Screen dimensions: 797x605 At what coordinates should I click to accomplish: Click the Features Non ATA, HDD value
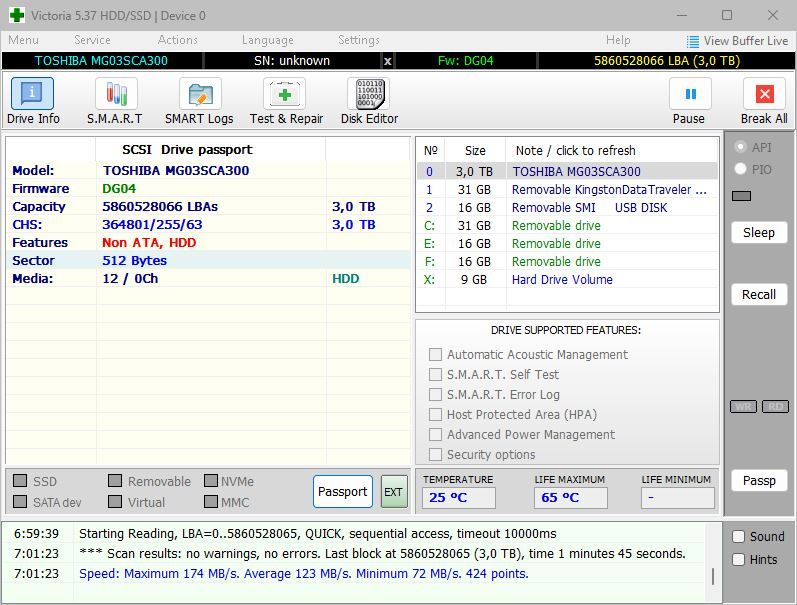149,243
